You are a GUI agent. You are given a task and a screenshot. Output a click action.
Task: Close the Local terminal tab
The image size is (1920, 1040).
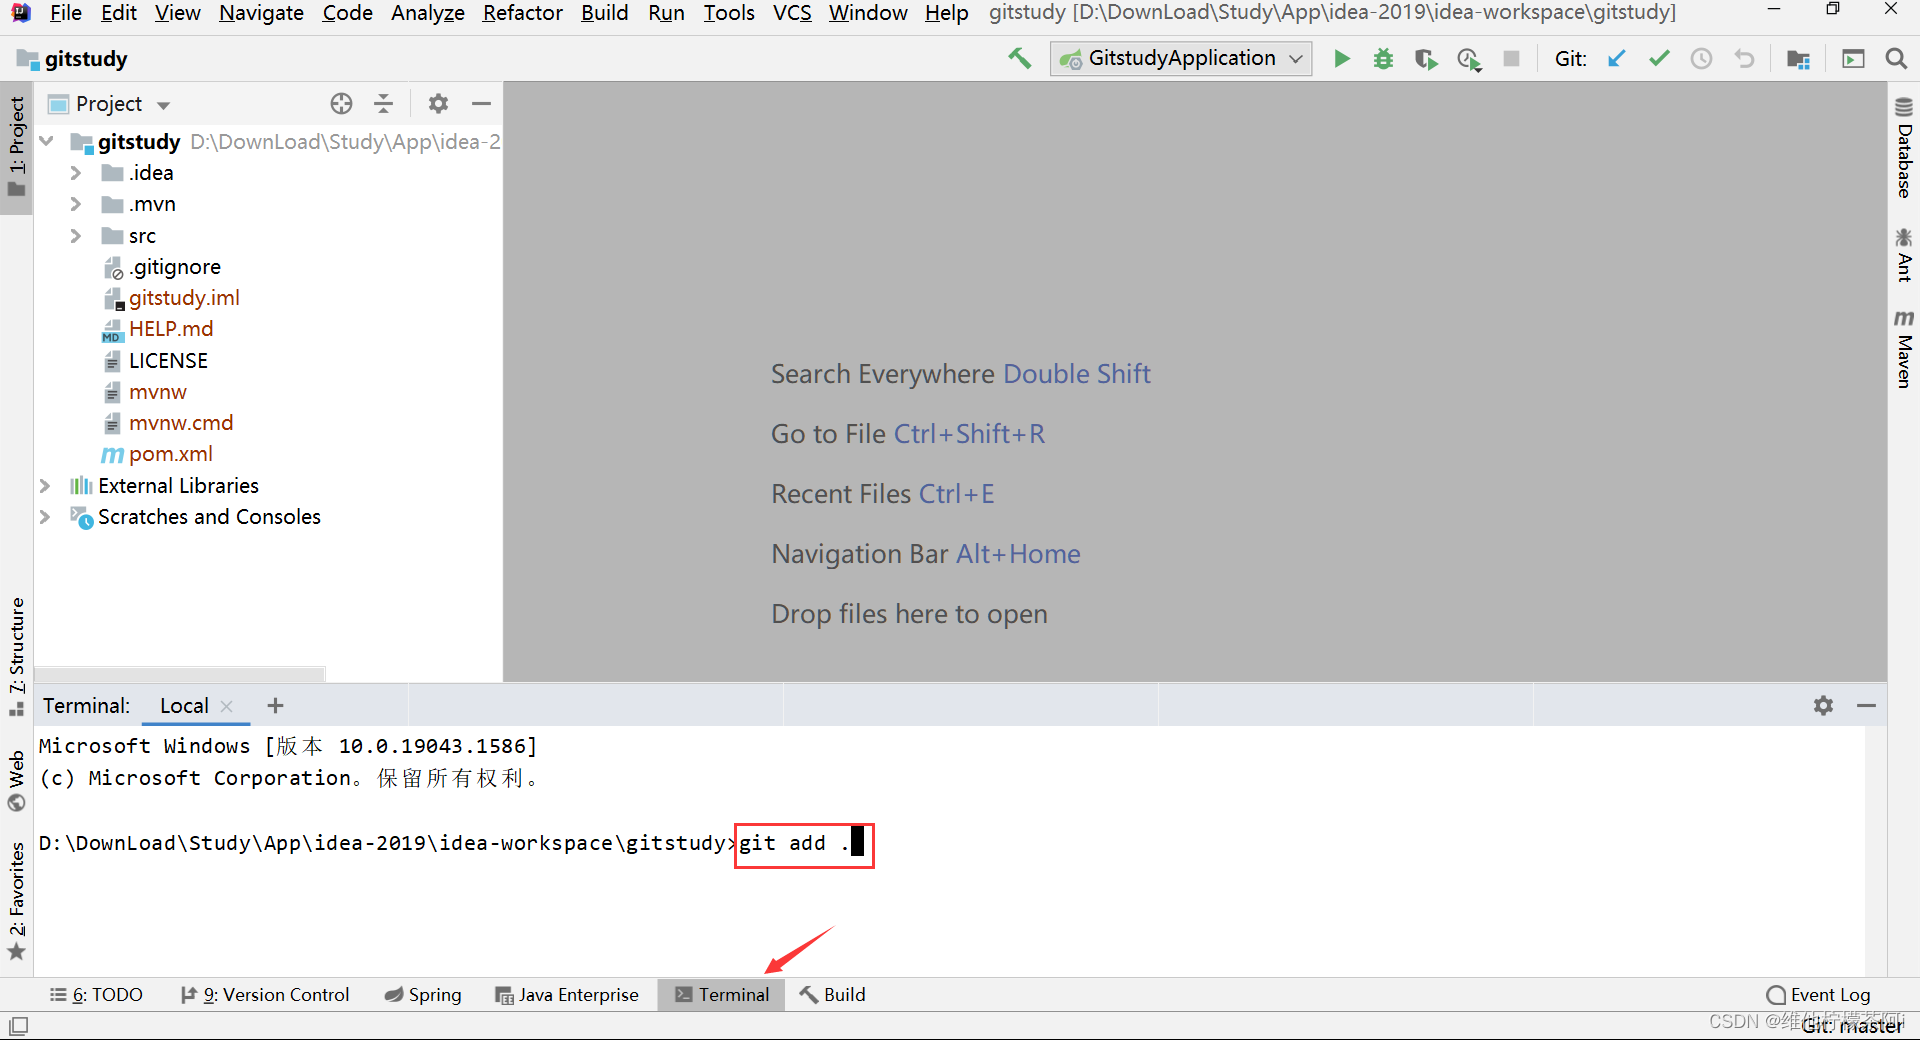(x=226, y=706)
